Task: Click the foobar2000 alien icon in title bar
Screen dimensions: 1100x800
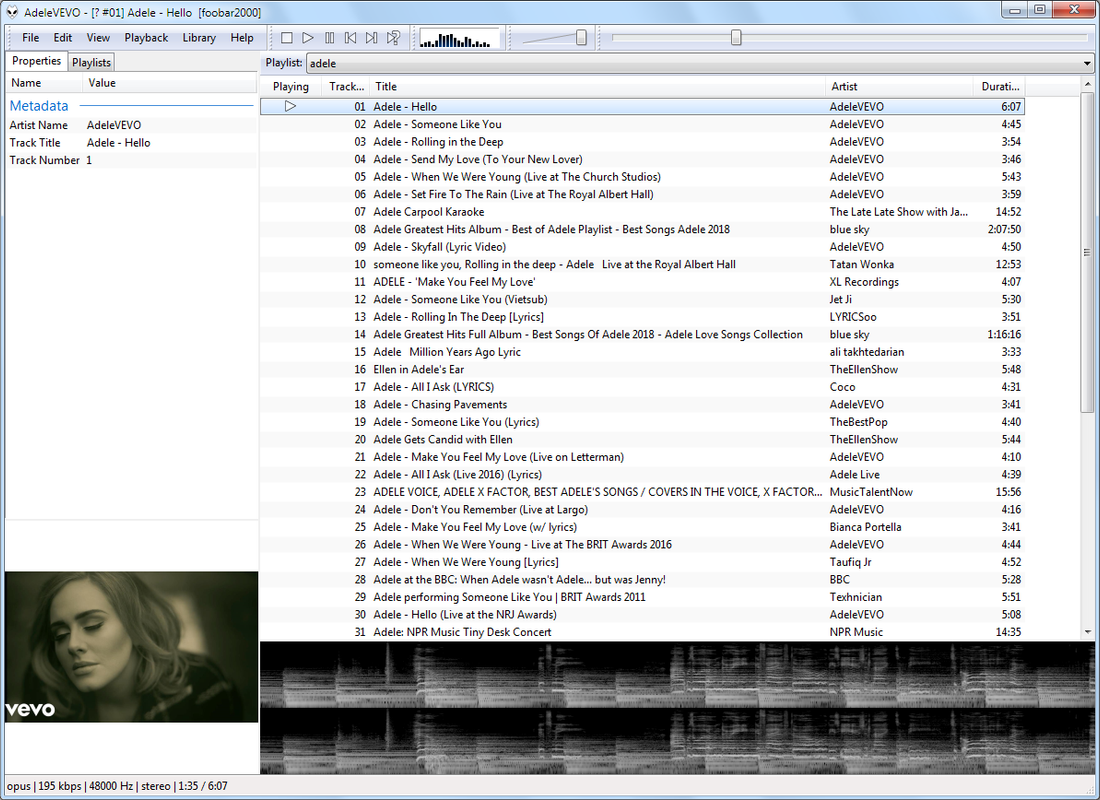Action: point(12,12)
